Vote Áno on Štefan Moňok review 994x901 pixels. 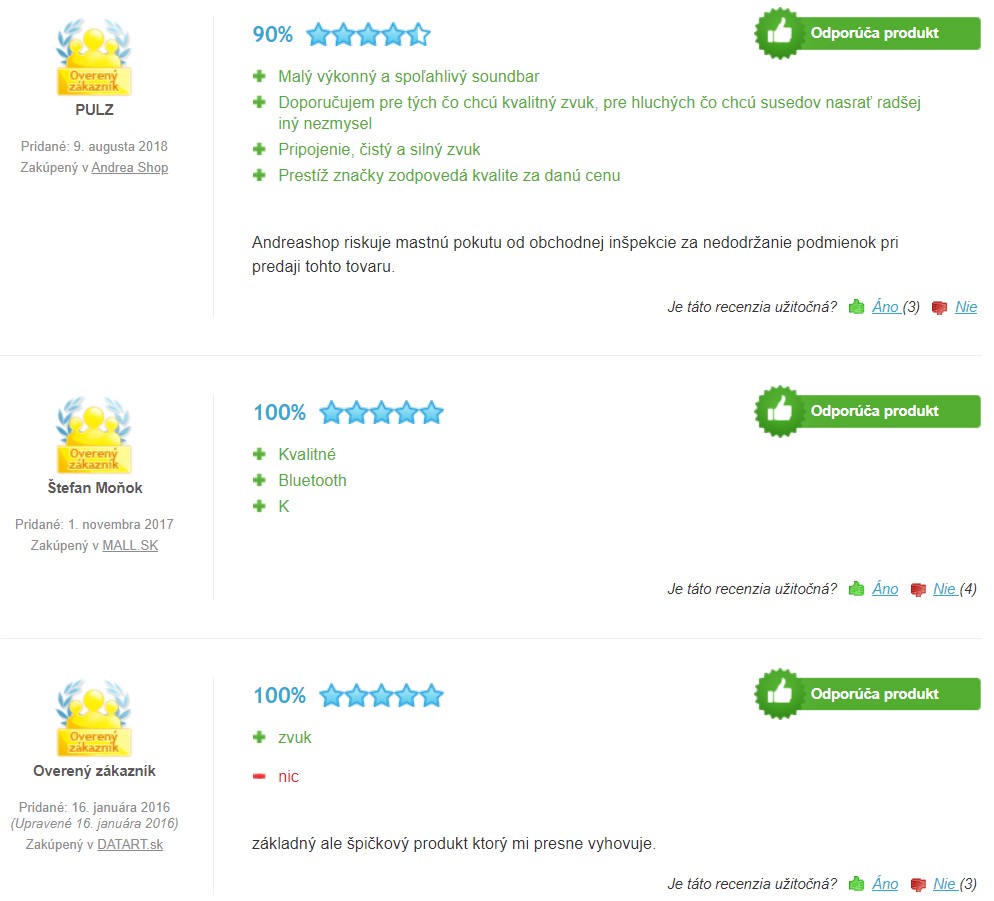[885, 589]
